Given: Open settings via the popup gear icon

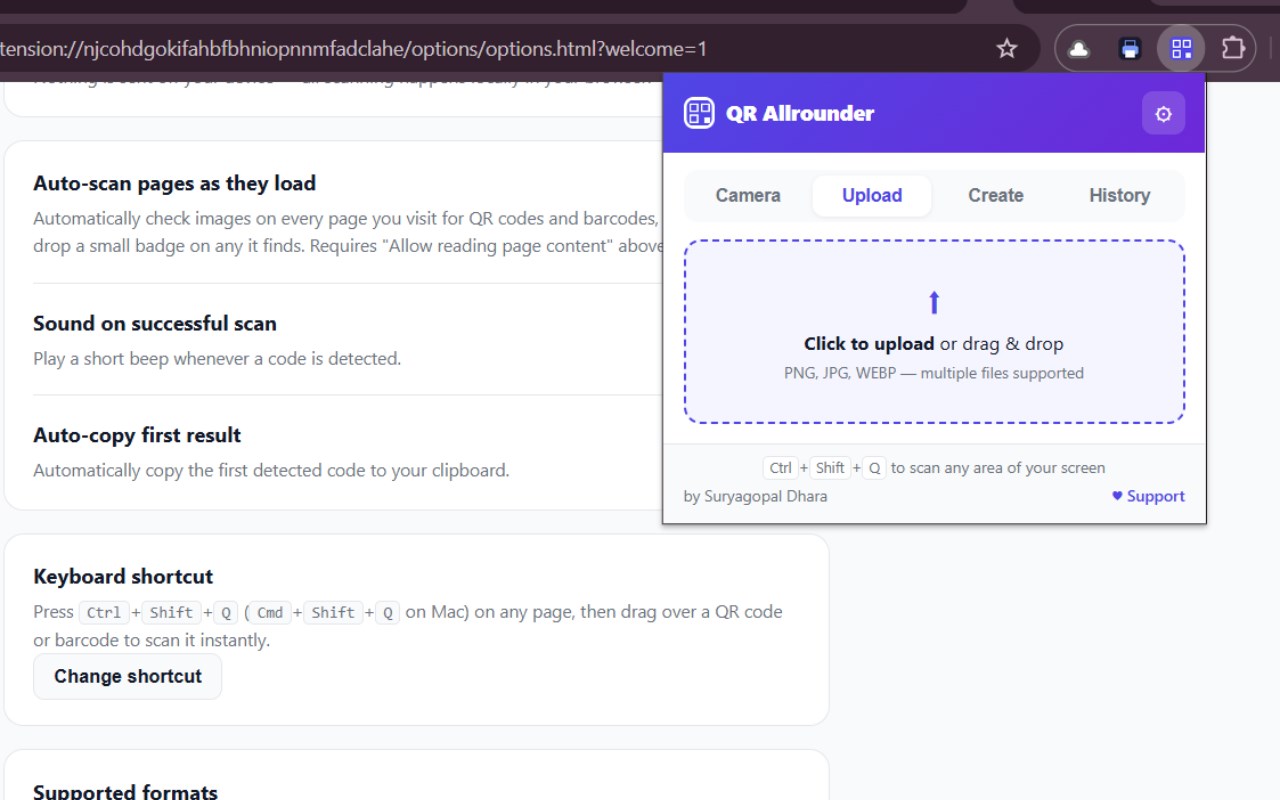Looking at the screenshot, I should pos(1163,114).
